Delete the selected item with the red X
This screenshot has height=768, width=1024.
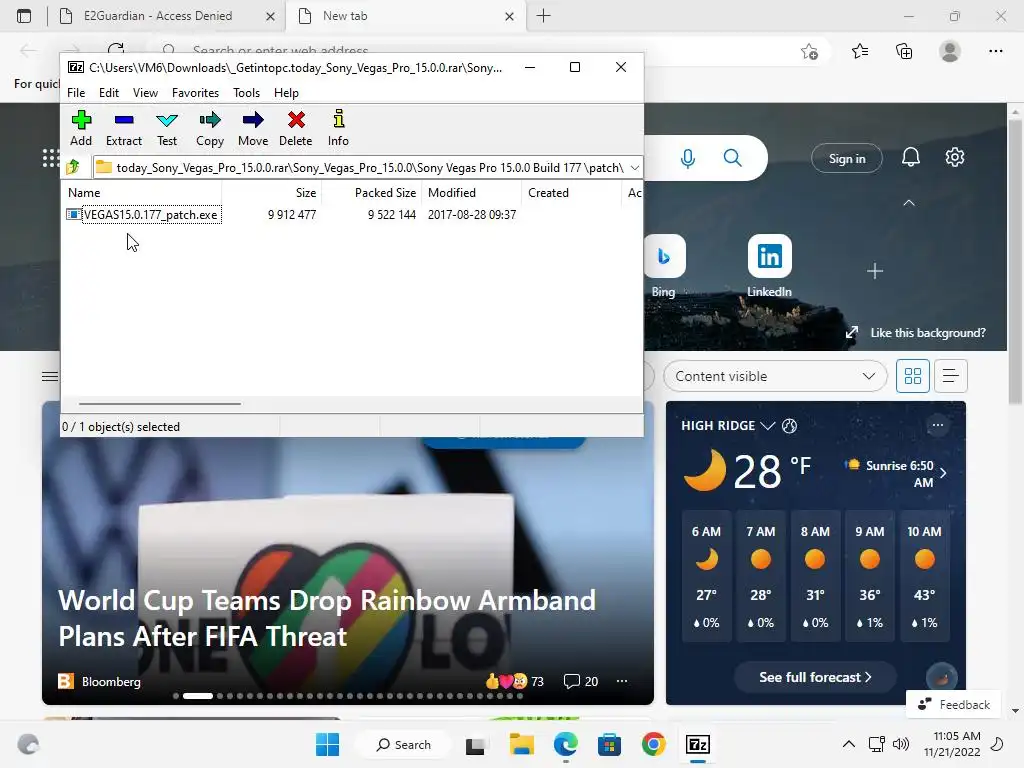click(x=296, y=129)
